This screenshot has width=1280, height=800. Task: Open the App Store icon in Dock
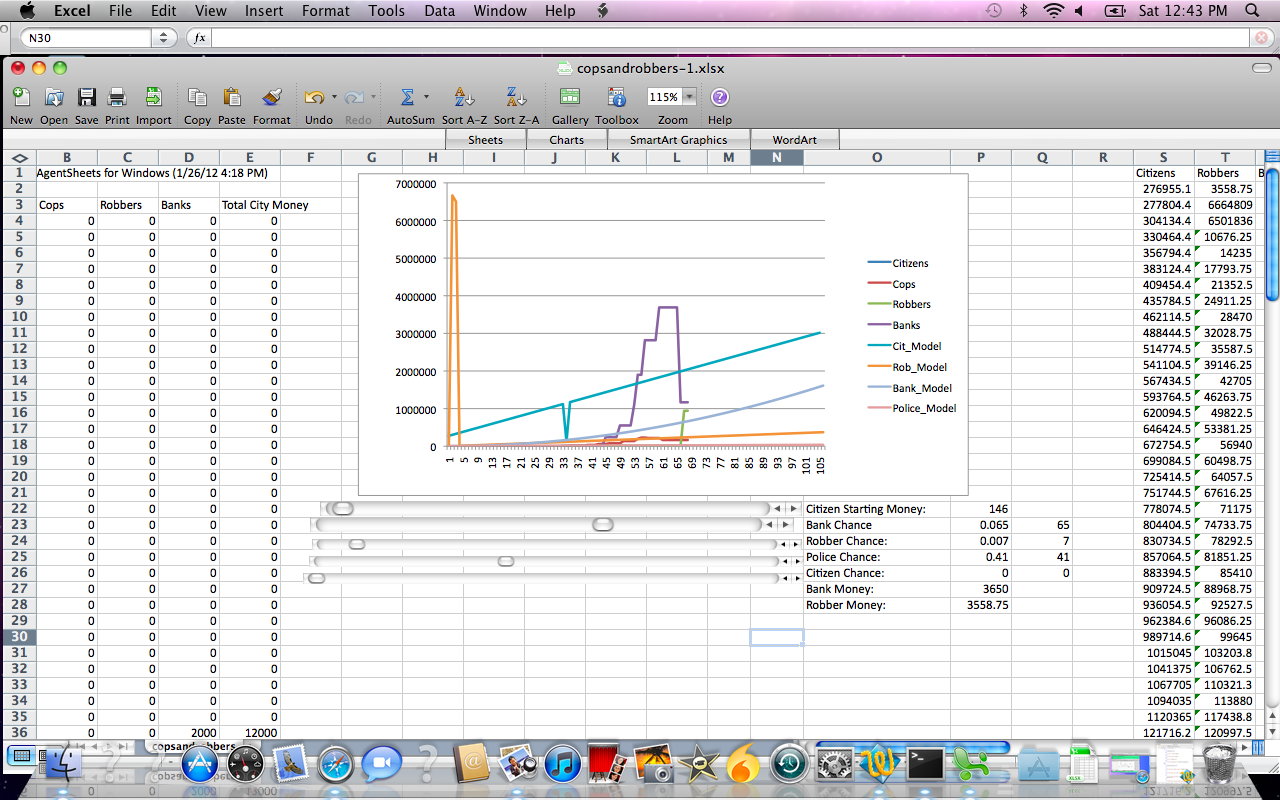[199, 766]
